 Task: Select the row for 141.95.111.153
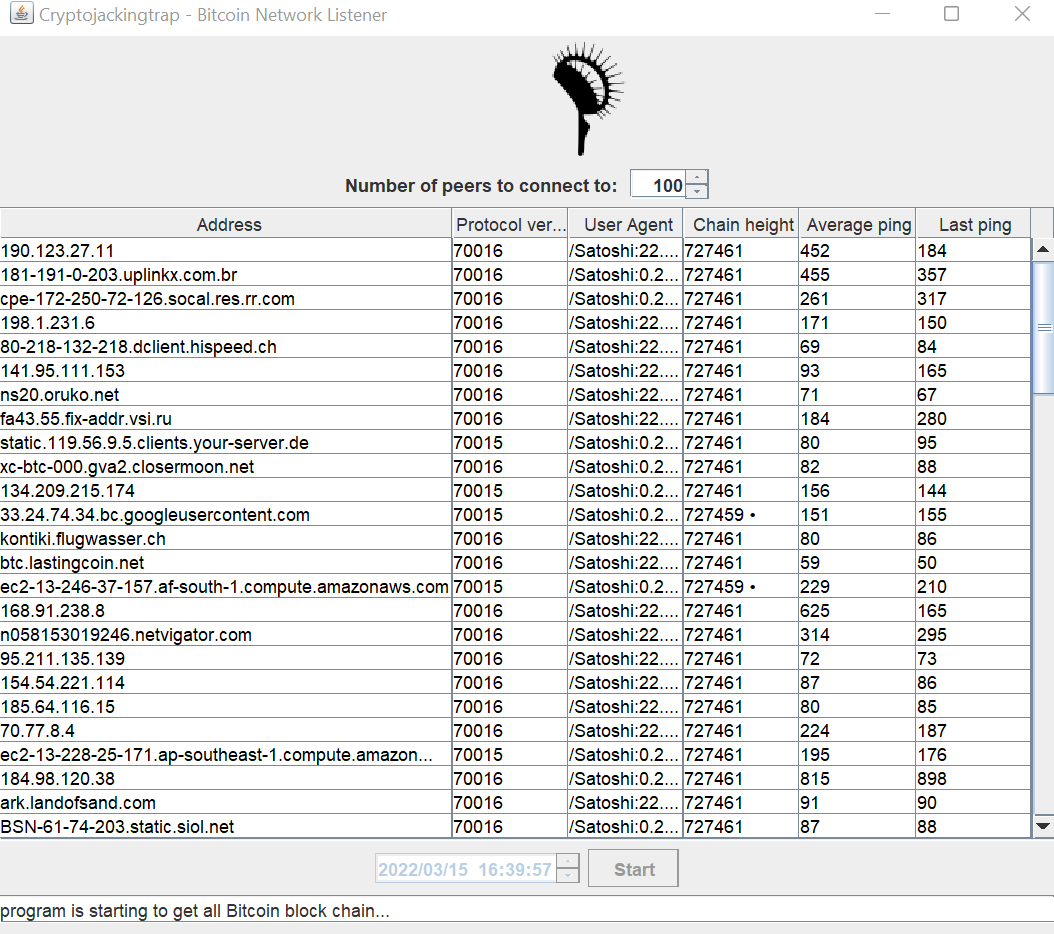[x=515, y=371]
